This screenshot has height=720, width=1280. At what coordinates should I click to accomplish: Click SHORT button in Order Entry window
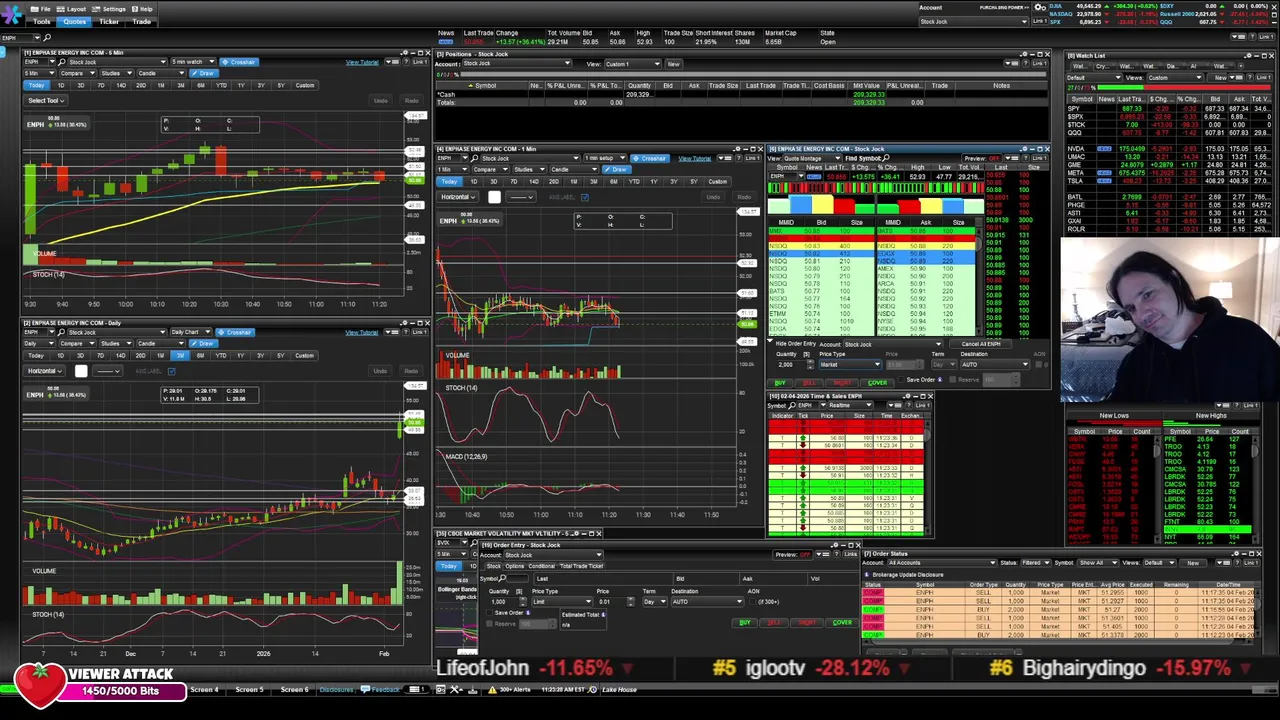point(808,622)
